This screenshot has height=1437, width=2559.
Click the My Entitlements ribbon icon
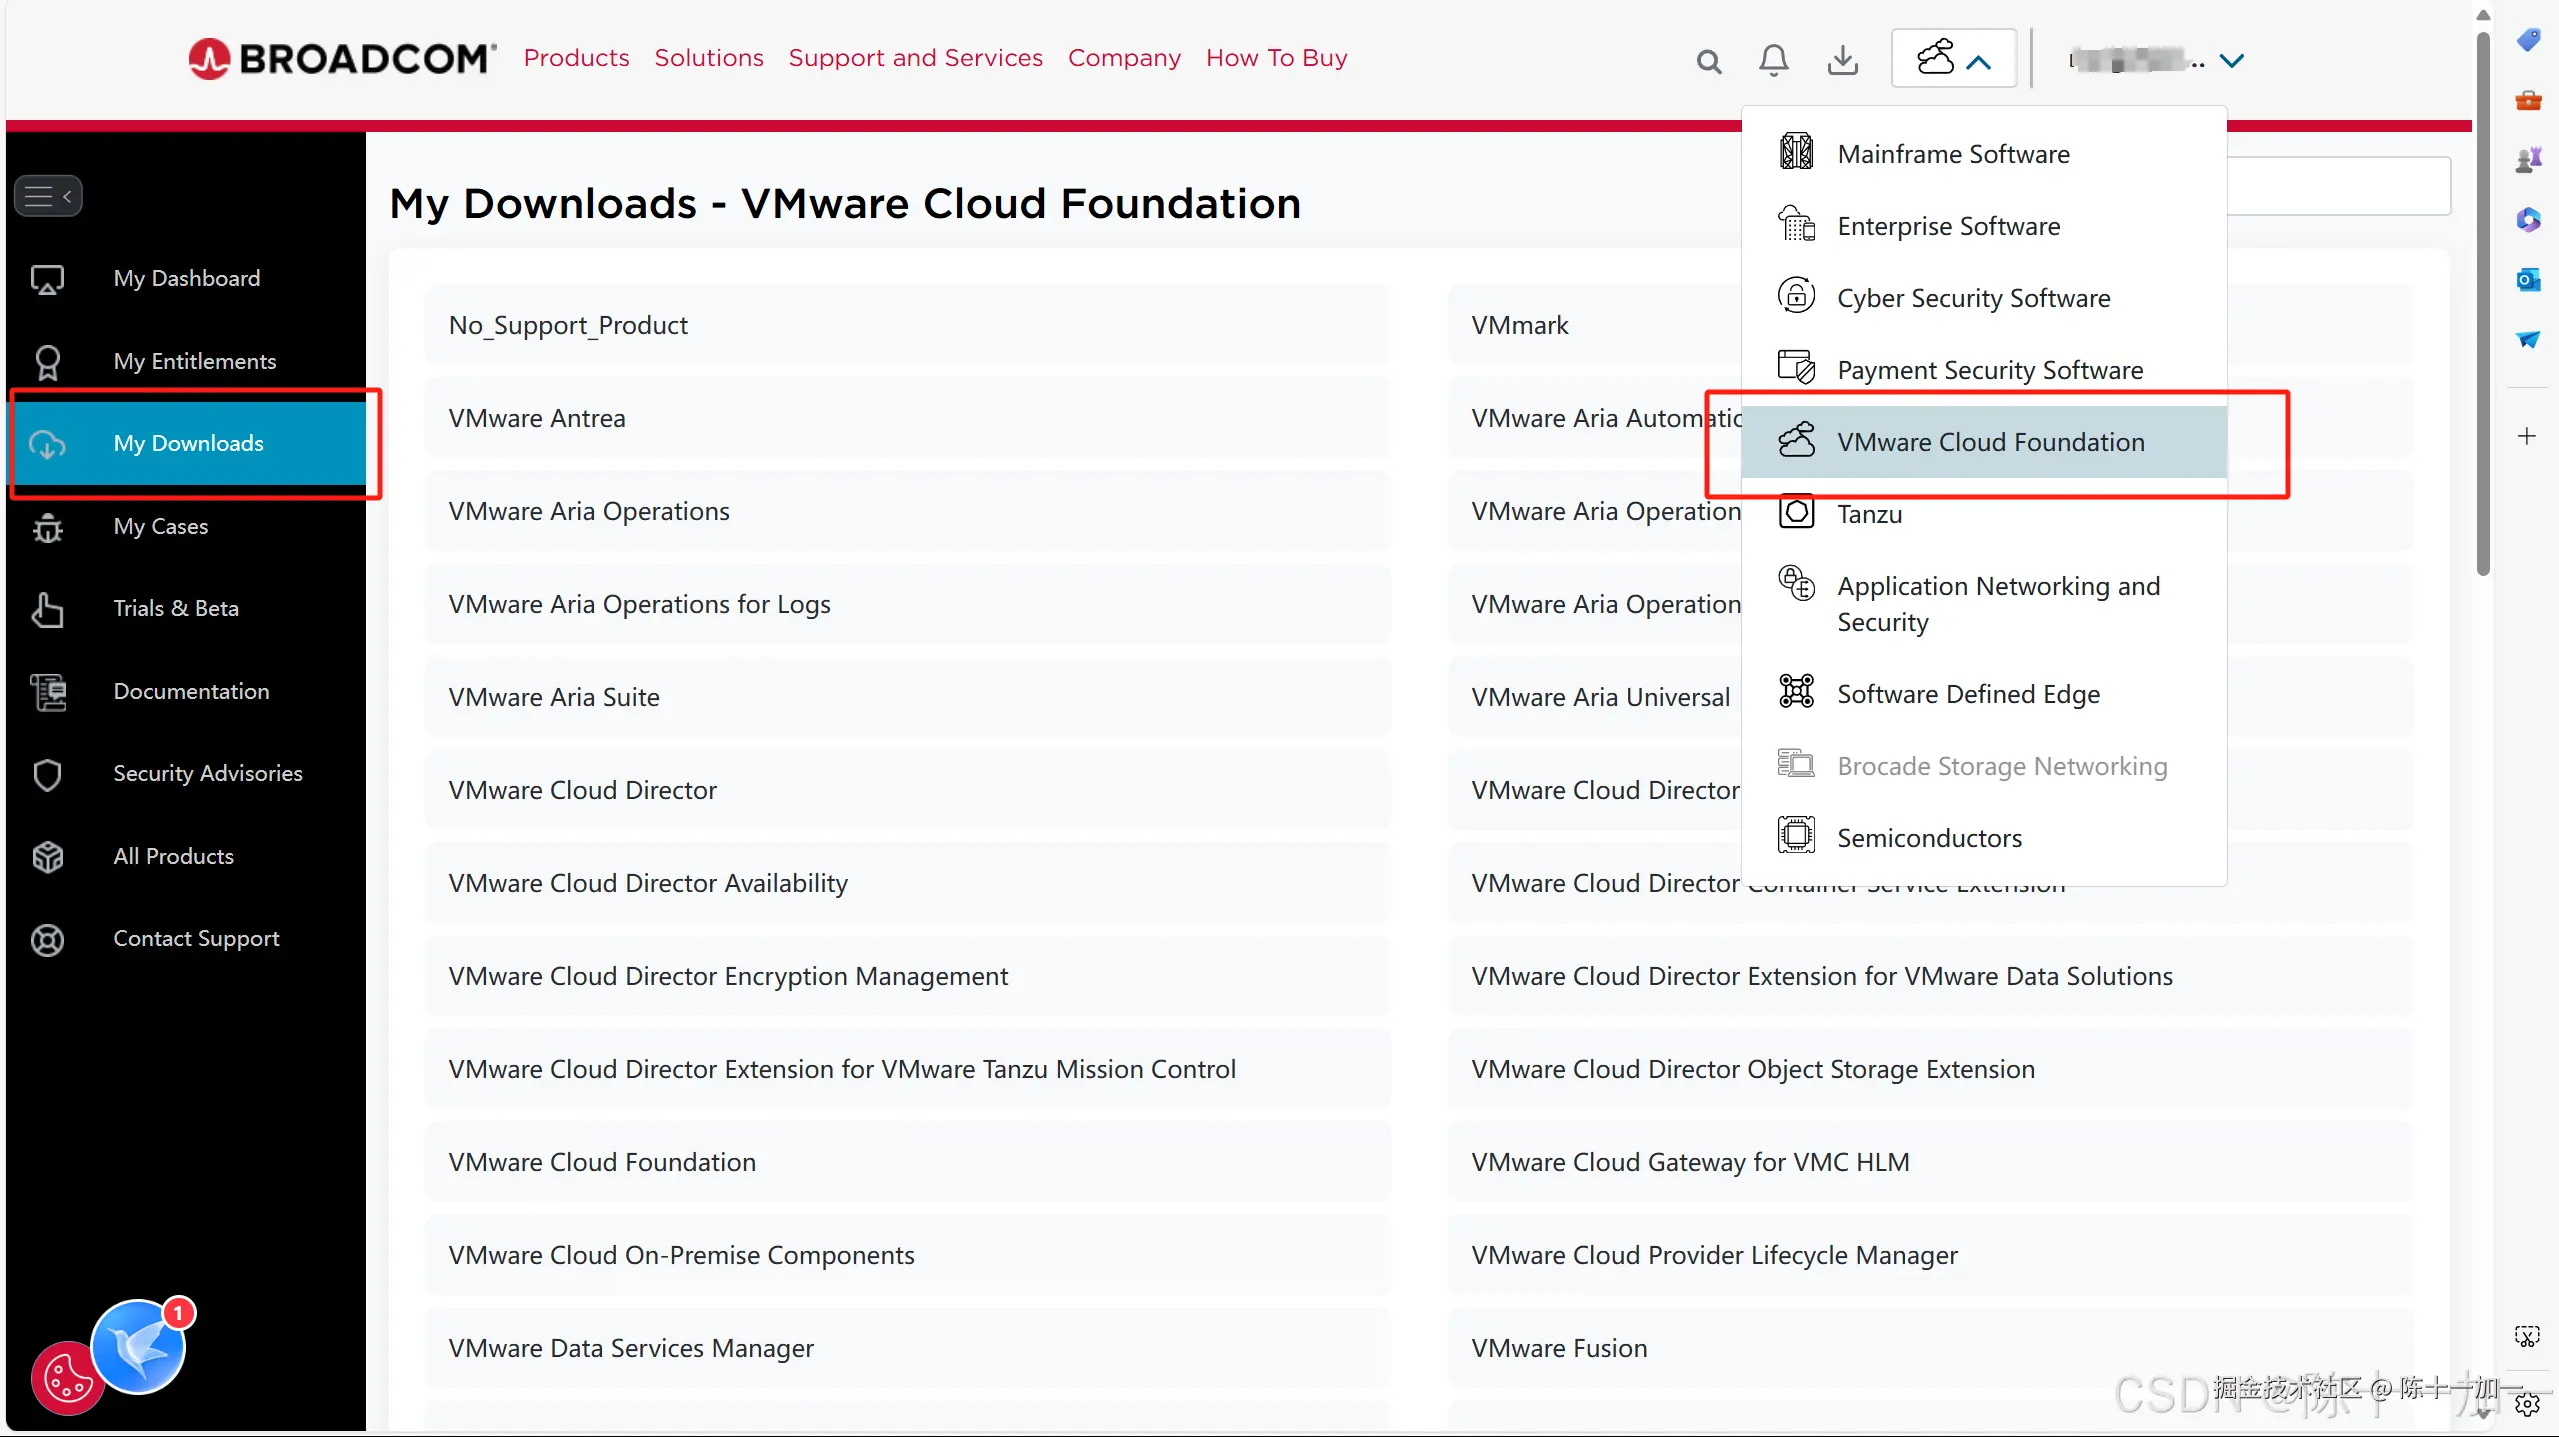47,362
